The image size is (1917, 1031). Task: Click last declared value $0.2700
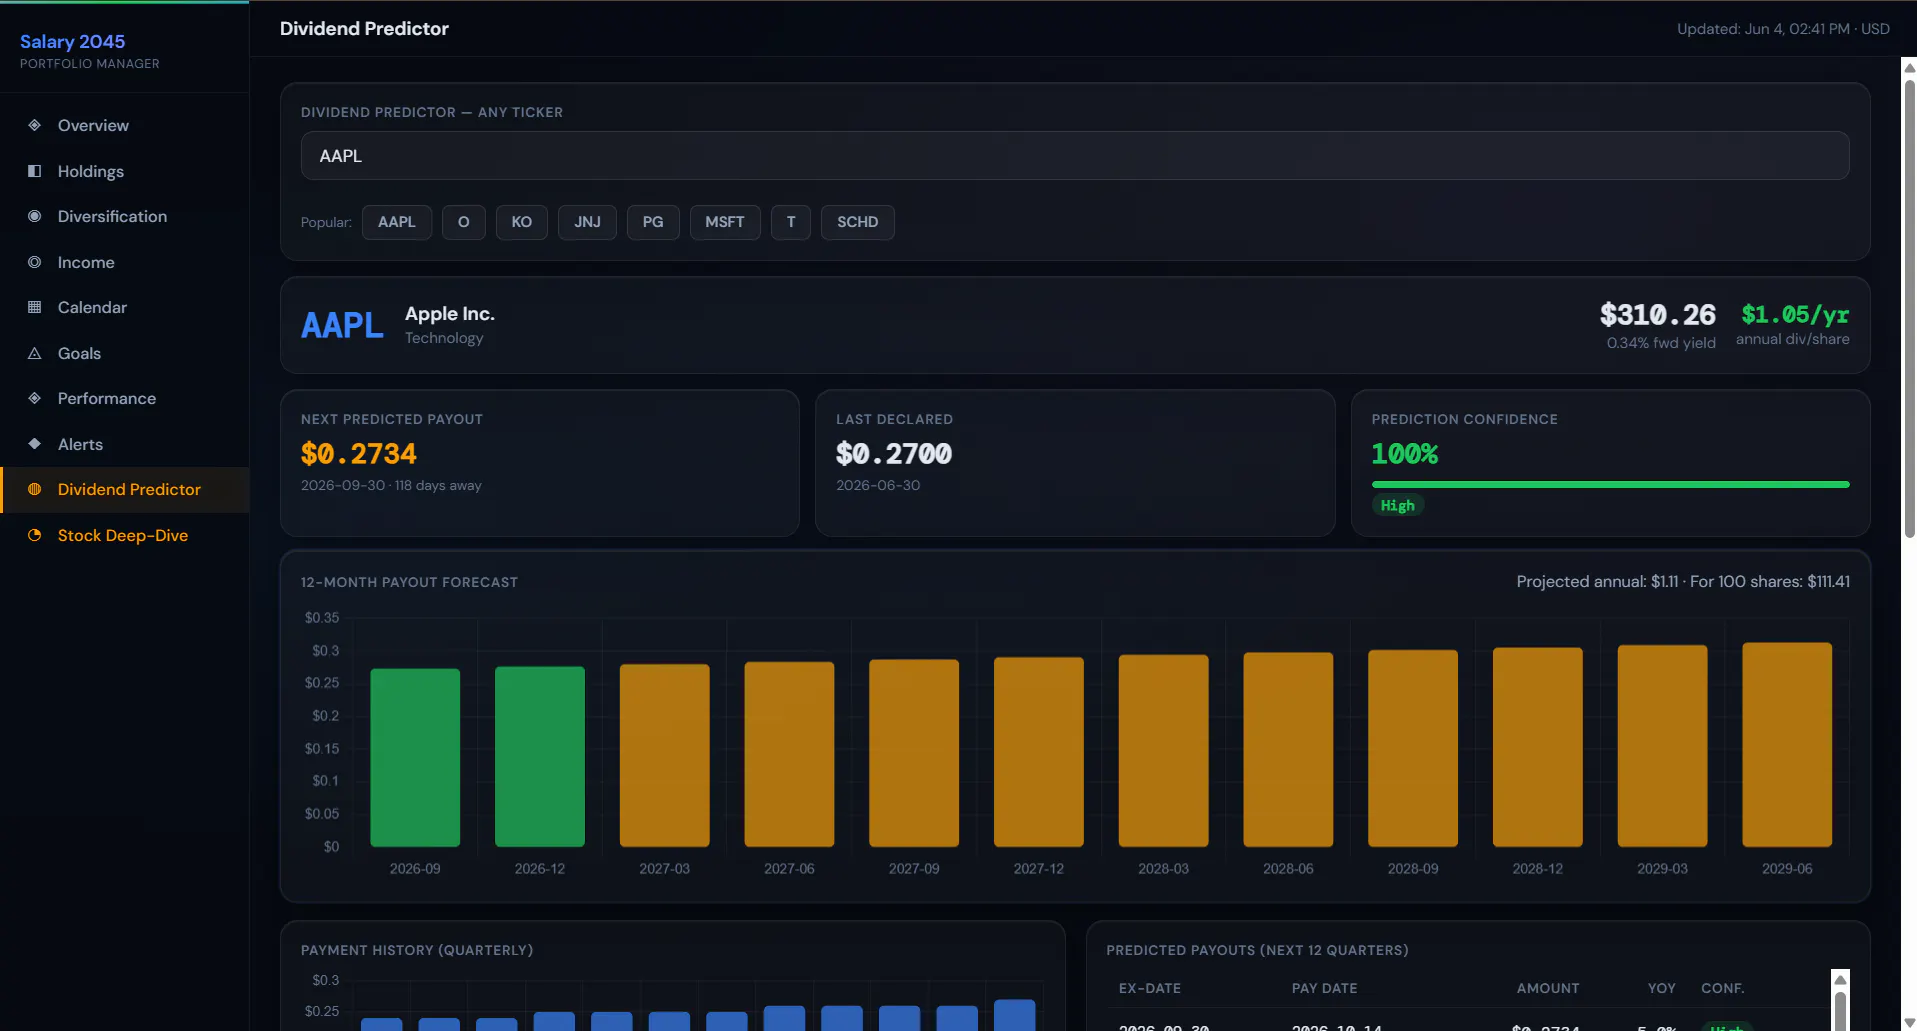coord(894,454)
